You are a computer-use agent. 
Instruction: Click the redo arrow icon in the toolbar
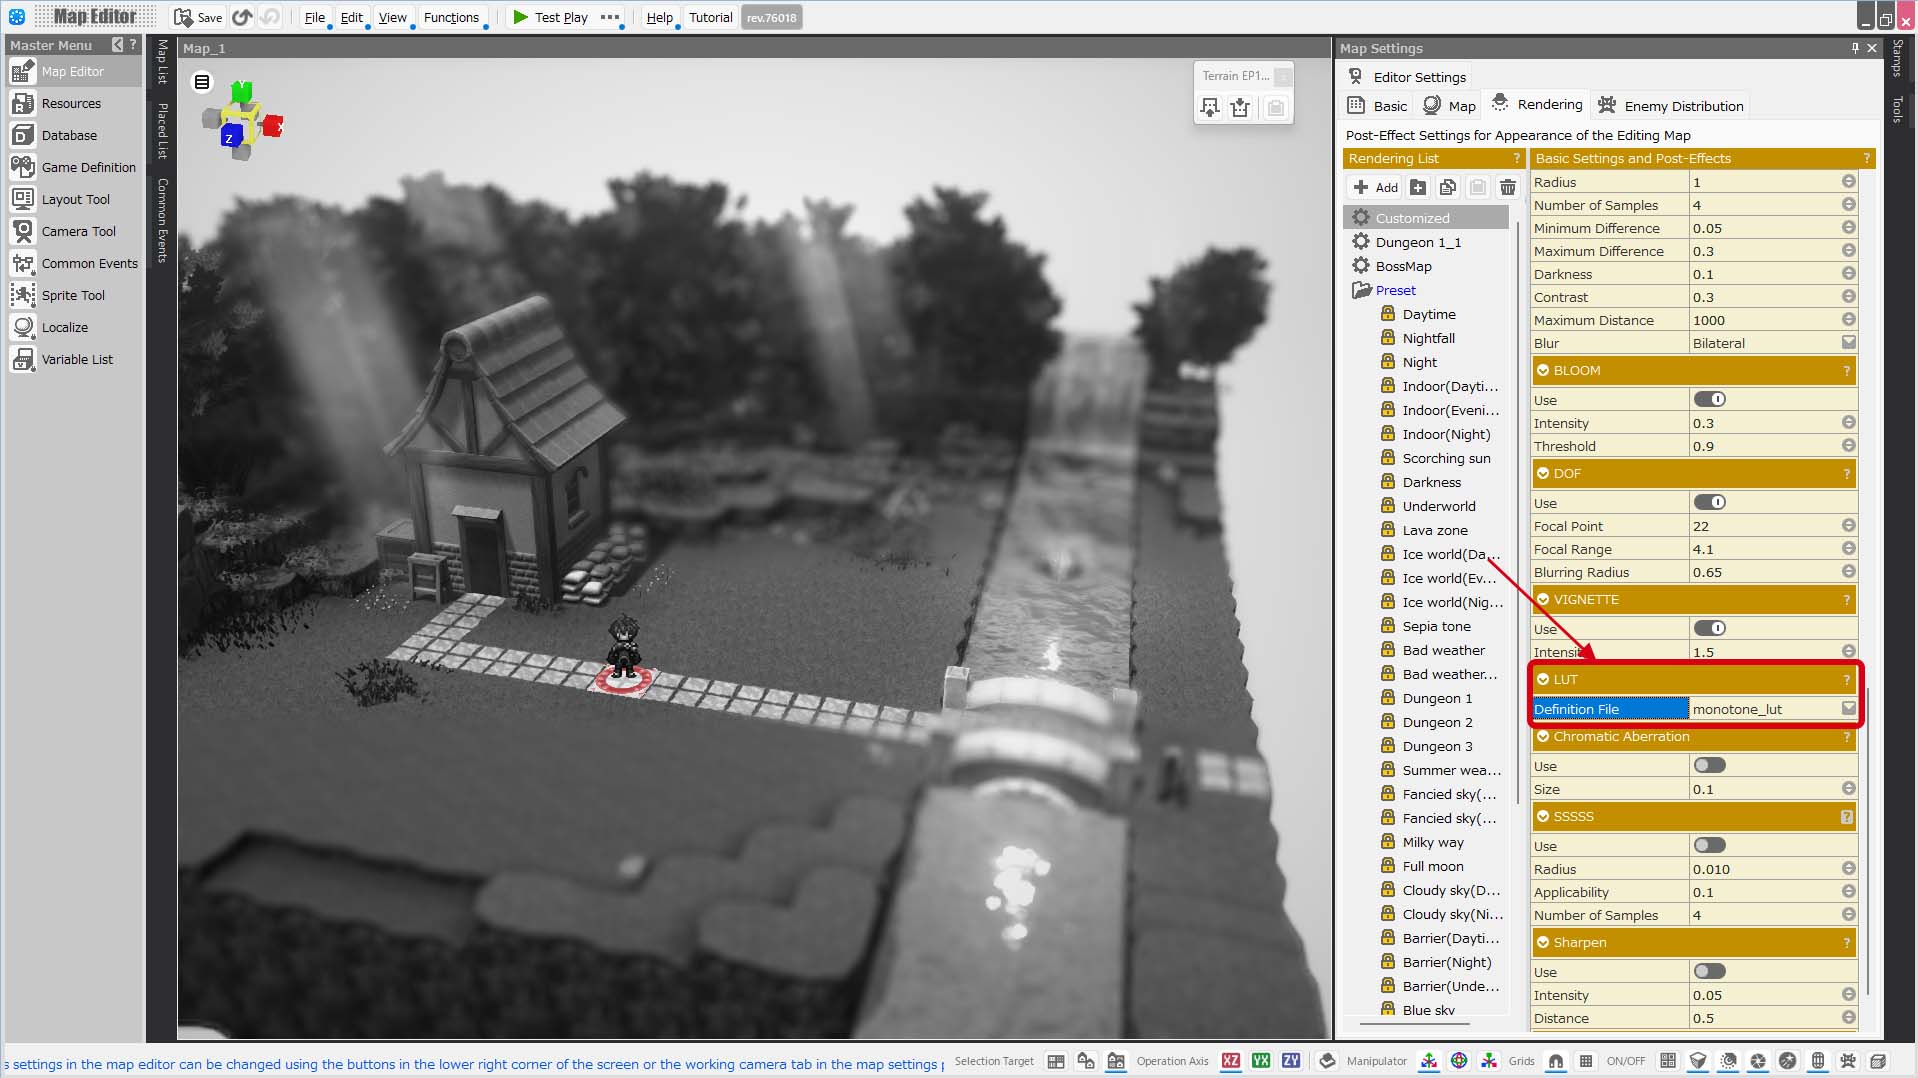point(269,17)
